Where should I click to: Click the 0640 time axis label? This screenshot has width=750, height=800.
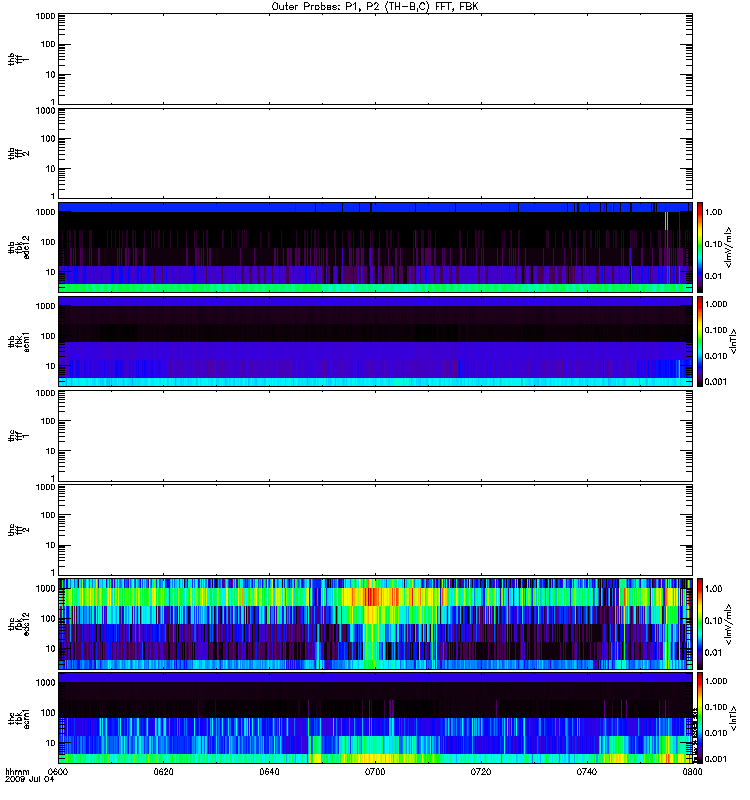coord(269,771)
